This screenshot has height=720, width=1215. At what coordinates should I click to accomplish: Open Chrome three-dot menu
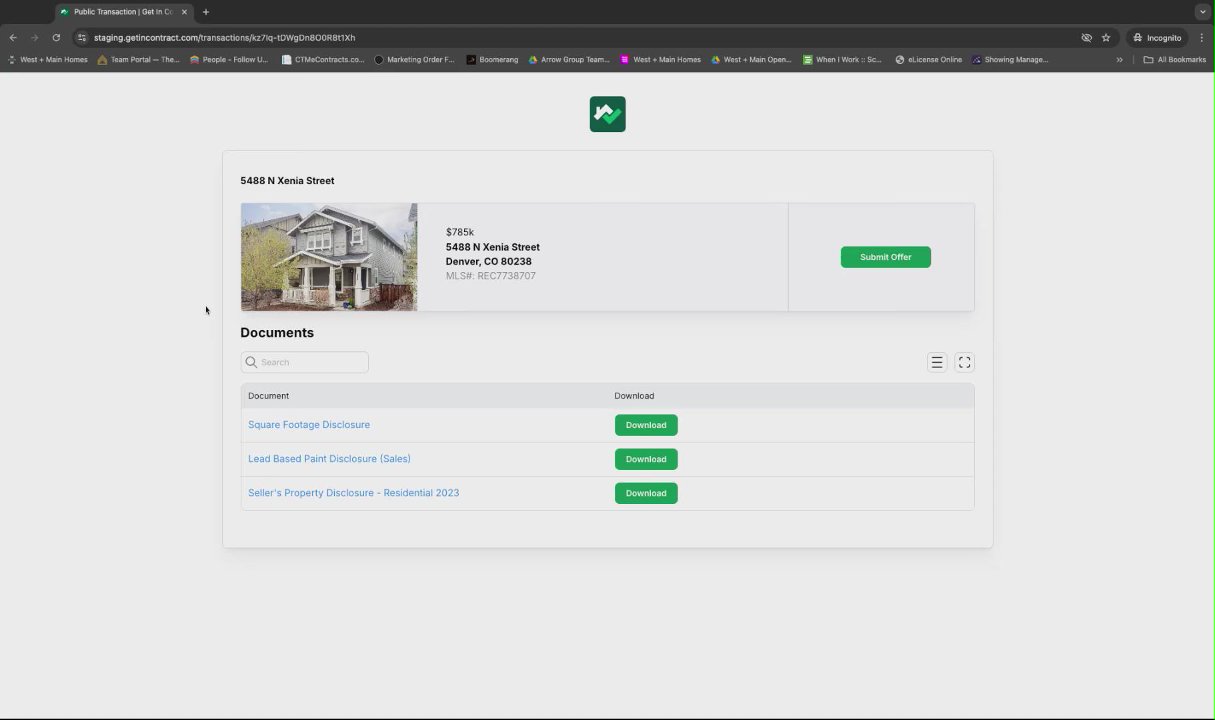[x=1202, y=38]
